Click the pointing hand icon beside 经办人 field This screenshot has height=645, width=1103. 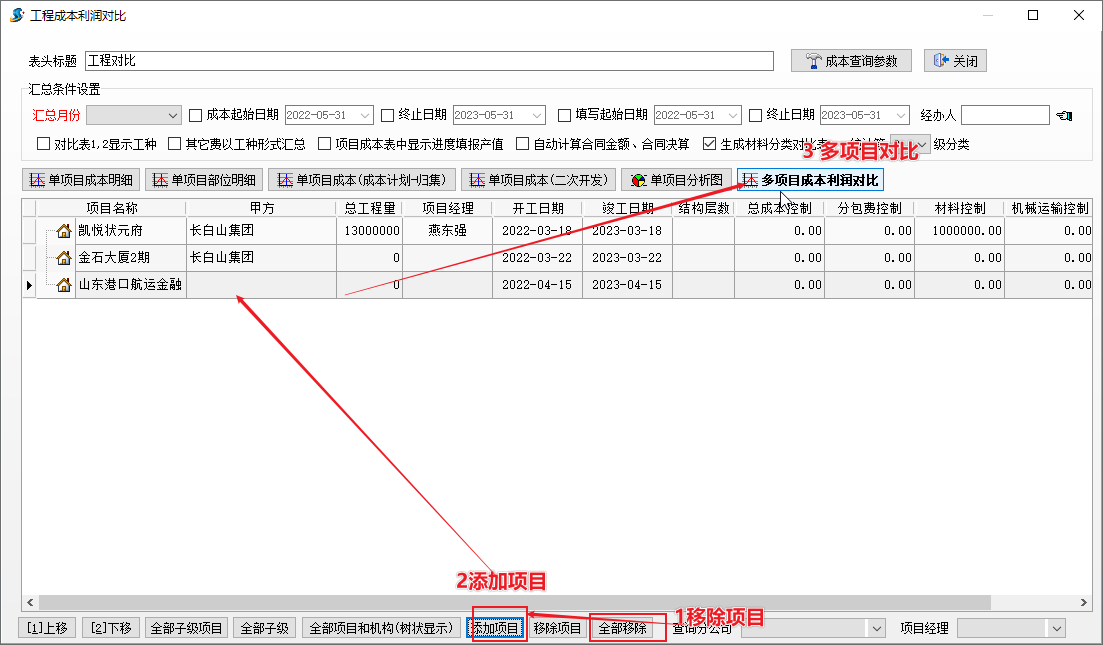(x=1062, y=116)
